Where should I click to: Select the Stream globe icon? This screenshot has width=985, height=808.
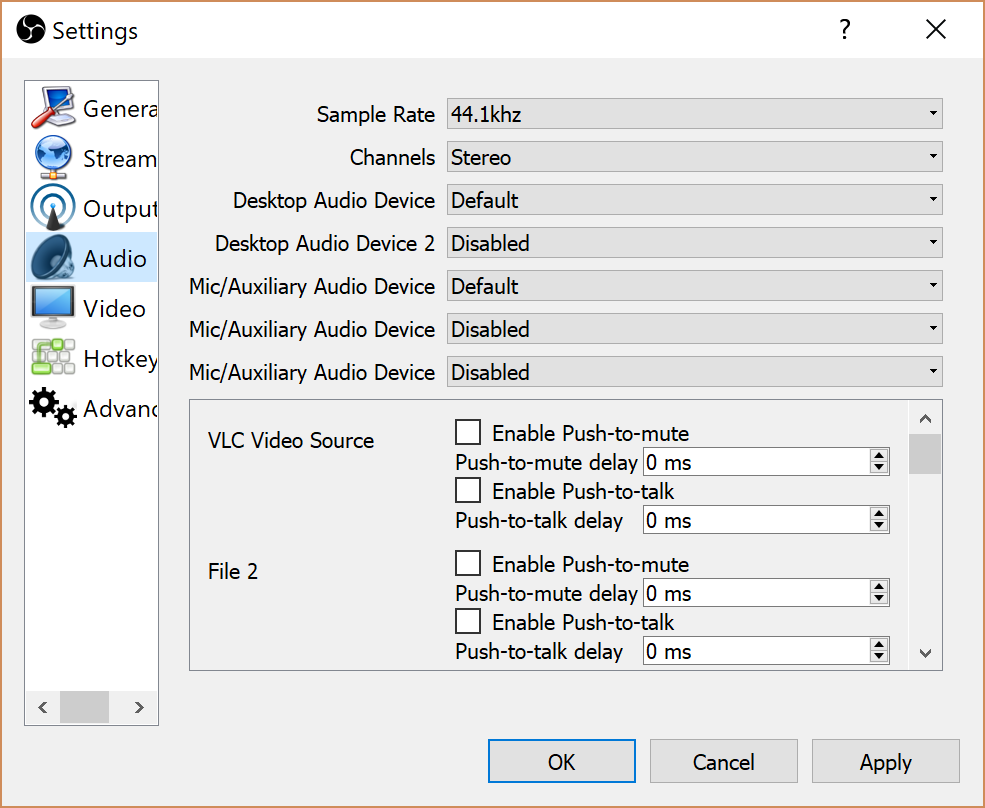pos(54,158)
